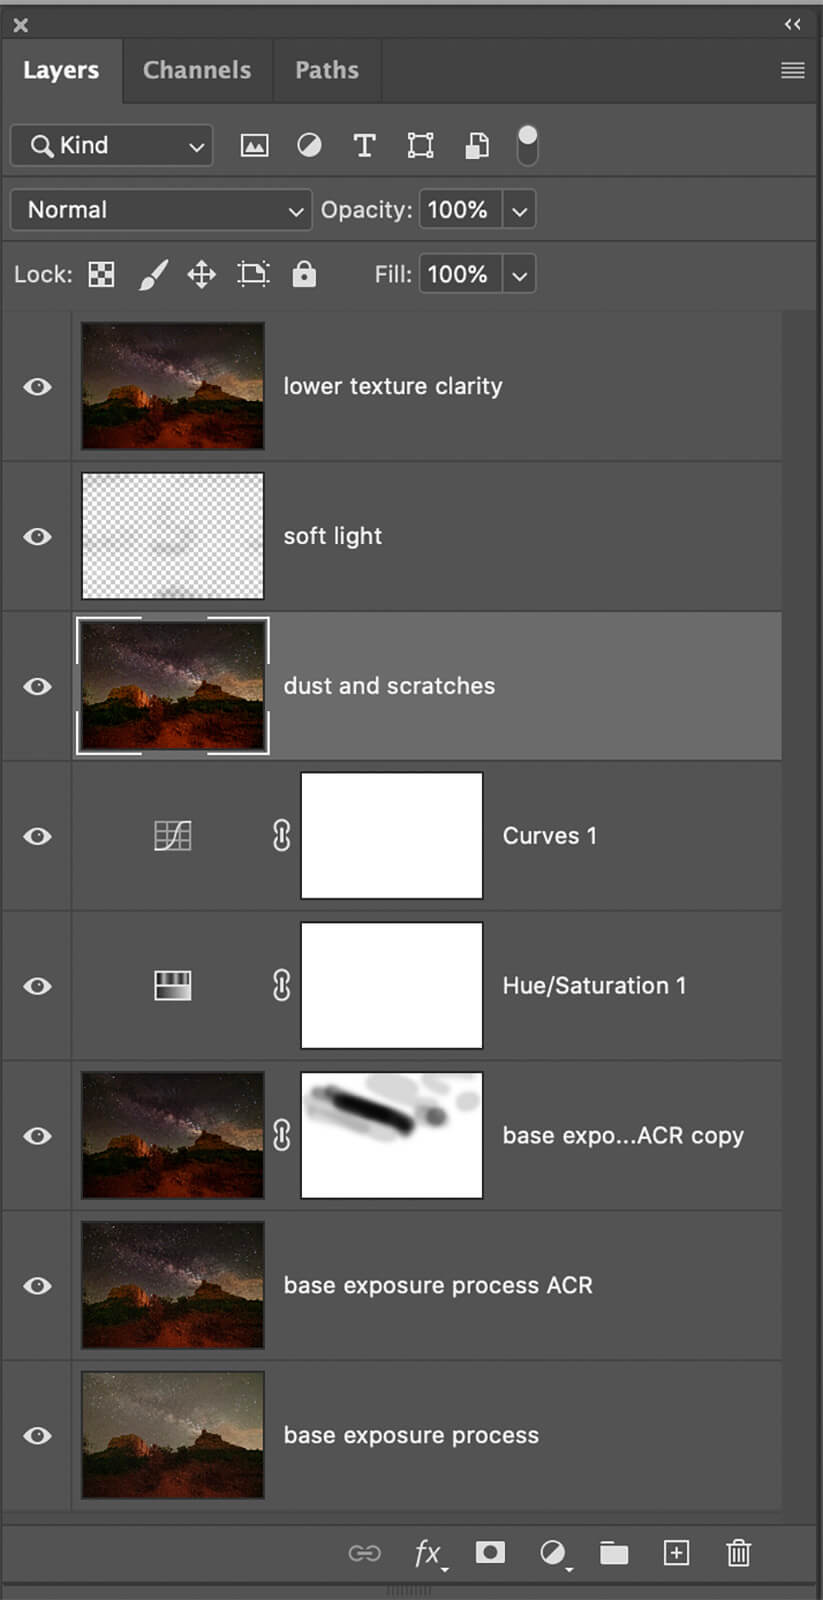This screenshot has width=823, height=1600.
Task: Expand the Opacity value dropdown arrow
Action: point(519,210)
